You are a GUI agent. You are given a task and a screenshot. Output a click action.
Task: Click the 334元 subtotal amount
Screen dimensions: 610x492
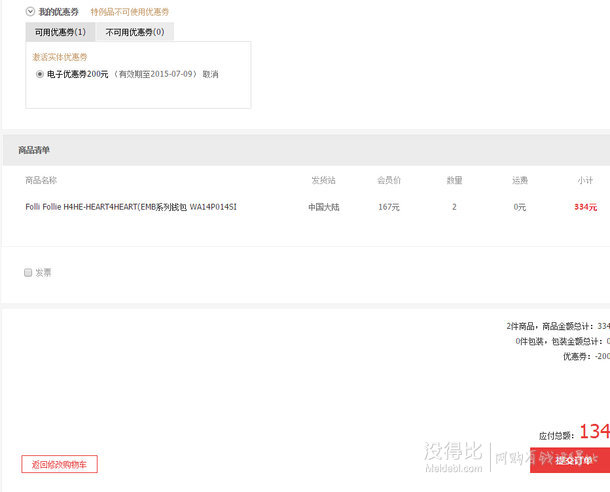[x=585, y=207]
